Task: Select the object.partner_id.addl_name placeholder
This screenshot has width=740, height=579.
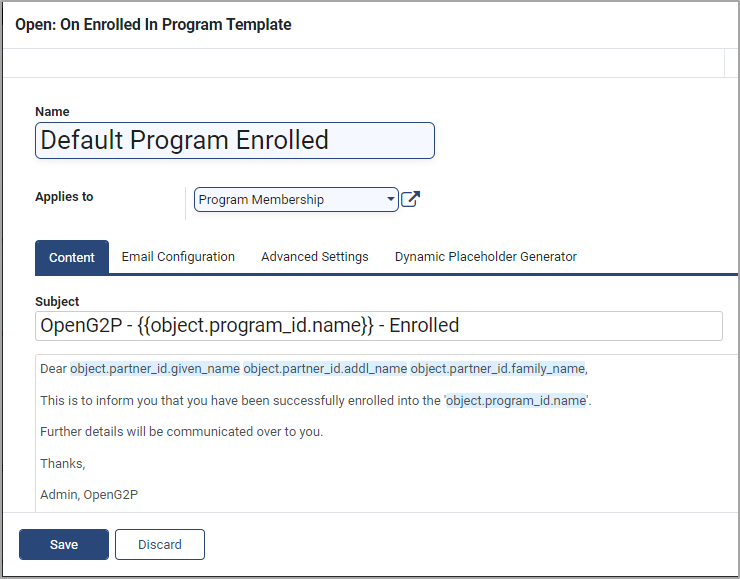Action: click(x=325, y=369)
